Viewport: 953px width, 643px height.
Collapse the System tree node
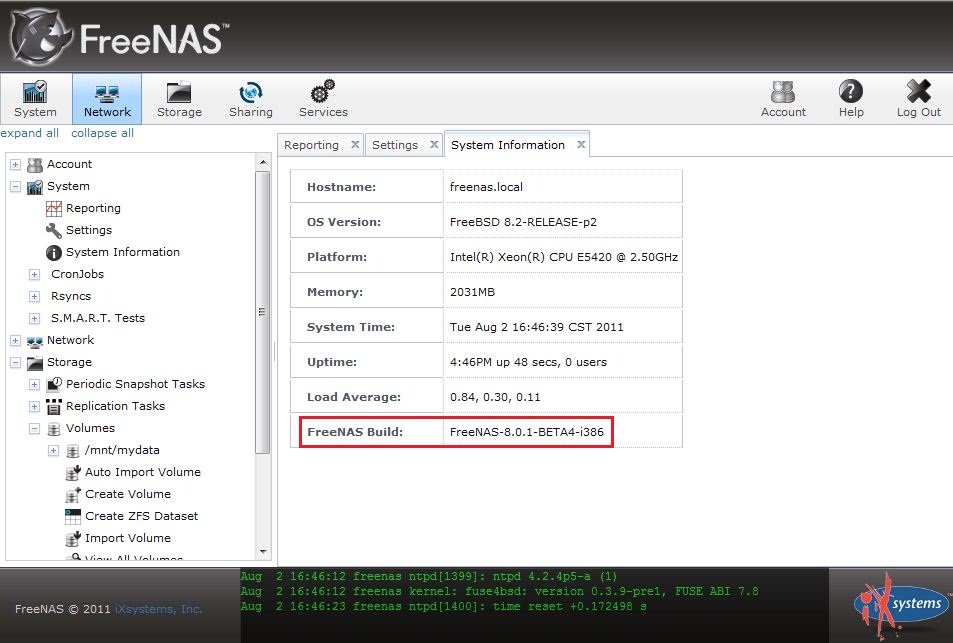[x=15, y=186]
